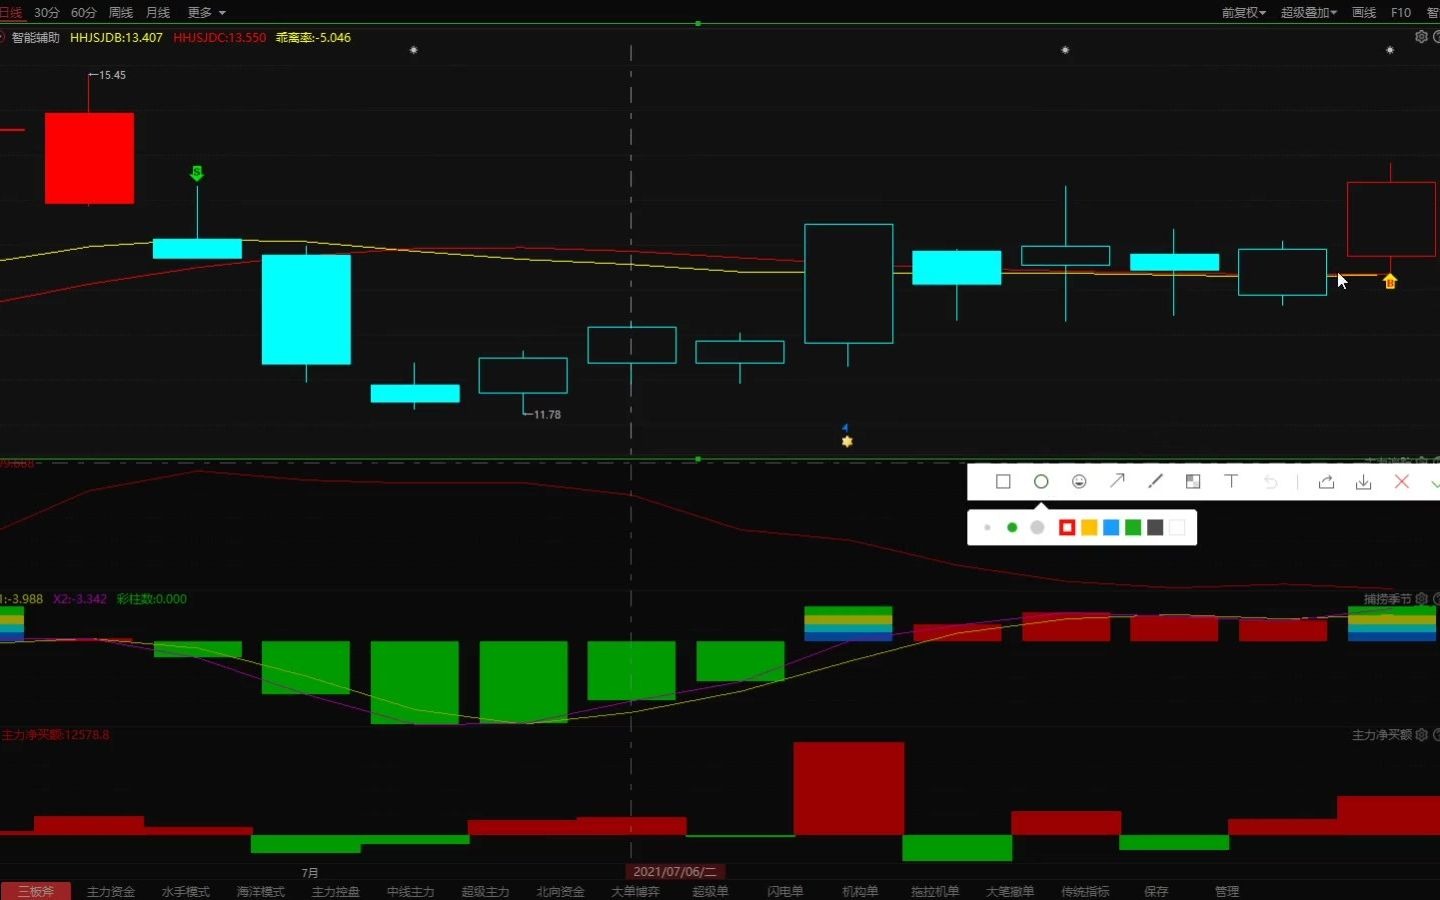The image size is (1440, 900).
Task: Open the emoji sticker tool
Action: [1079, 482]
